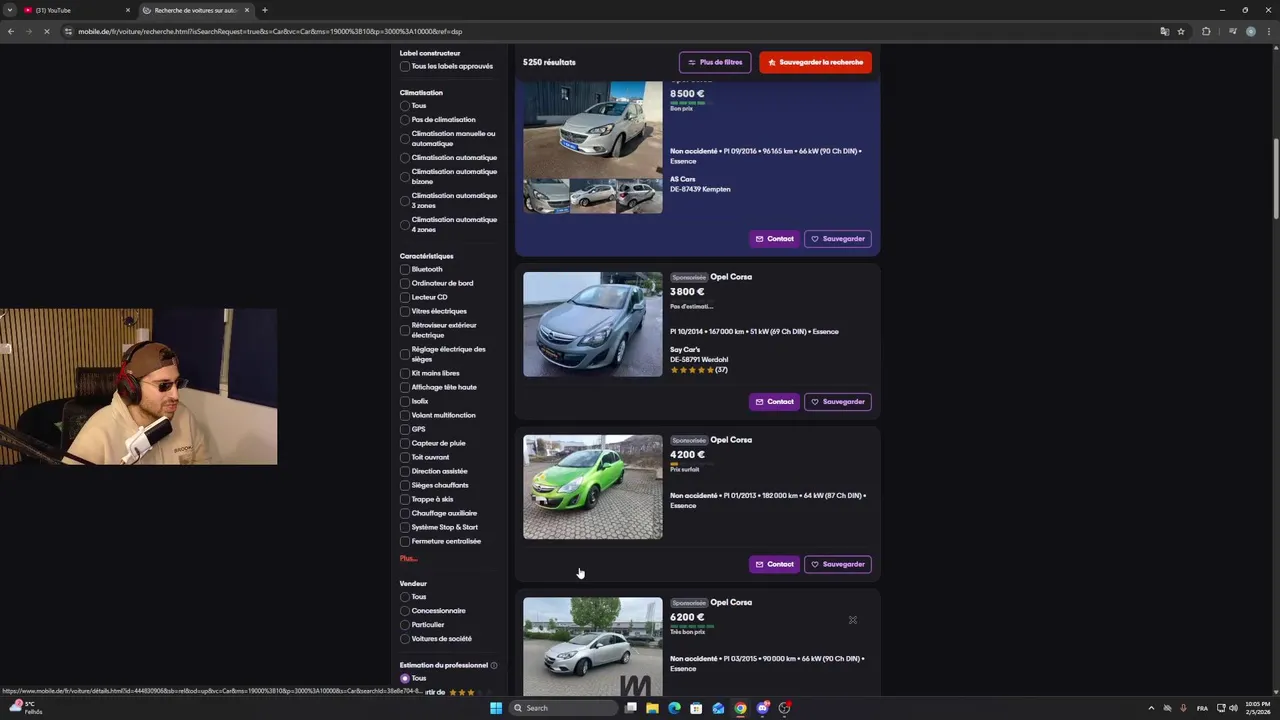The height and width of the screenshot is (720, 1280).
Task: Open the silver 8 500 € Corsa main photo
Action: pyautogui.click(x=592, y=130)
